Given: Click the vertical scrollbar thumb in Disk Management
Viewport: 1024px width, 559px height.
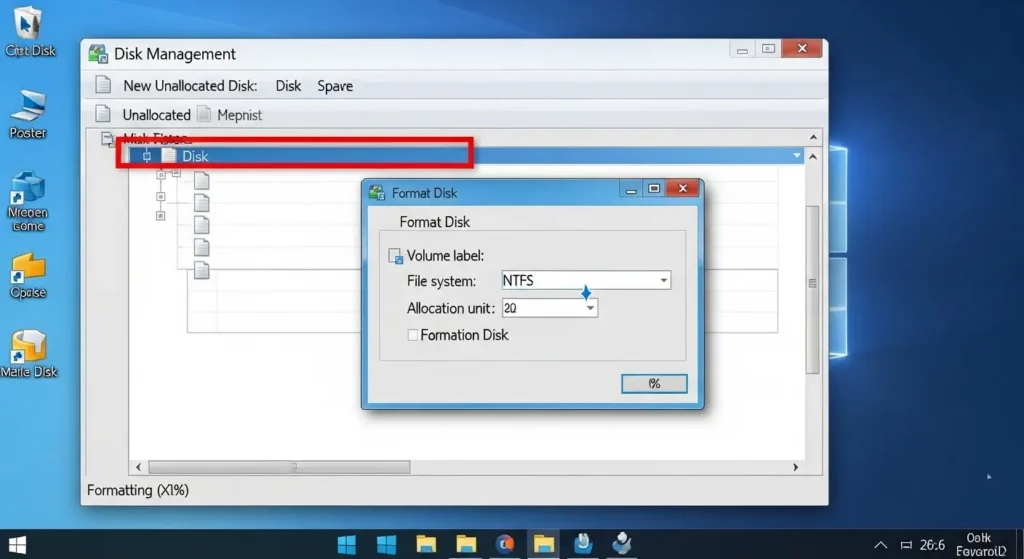Looking at the screenshot, I should (x=812, y=289).
